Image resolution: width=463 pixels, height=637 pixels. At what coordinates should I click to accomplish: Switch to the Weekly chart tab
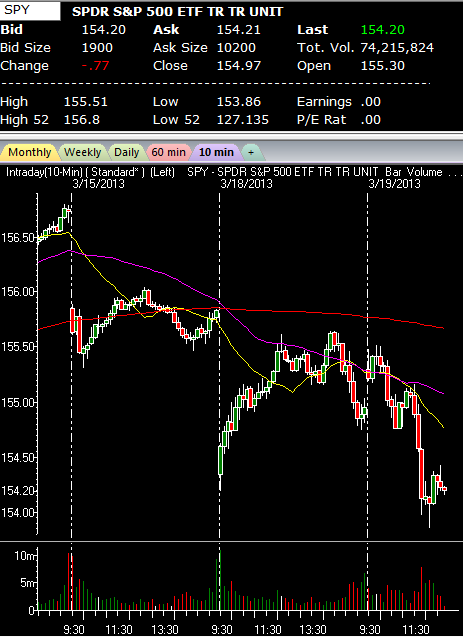point(82,152)
